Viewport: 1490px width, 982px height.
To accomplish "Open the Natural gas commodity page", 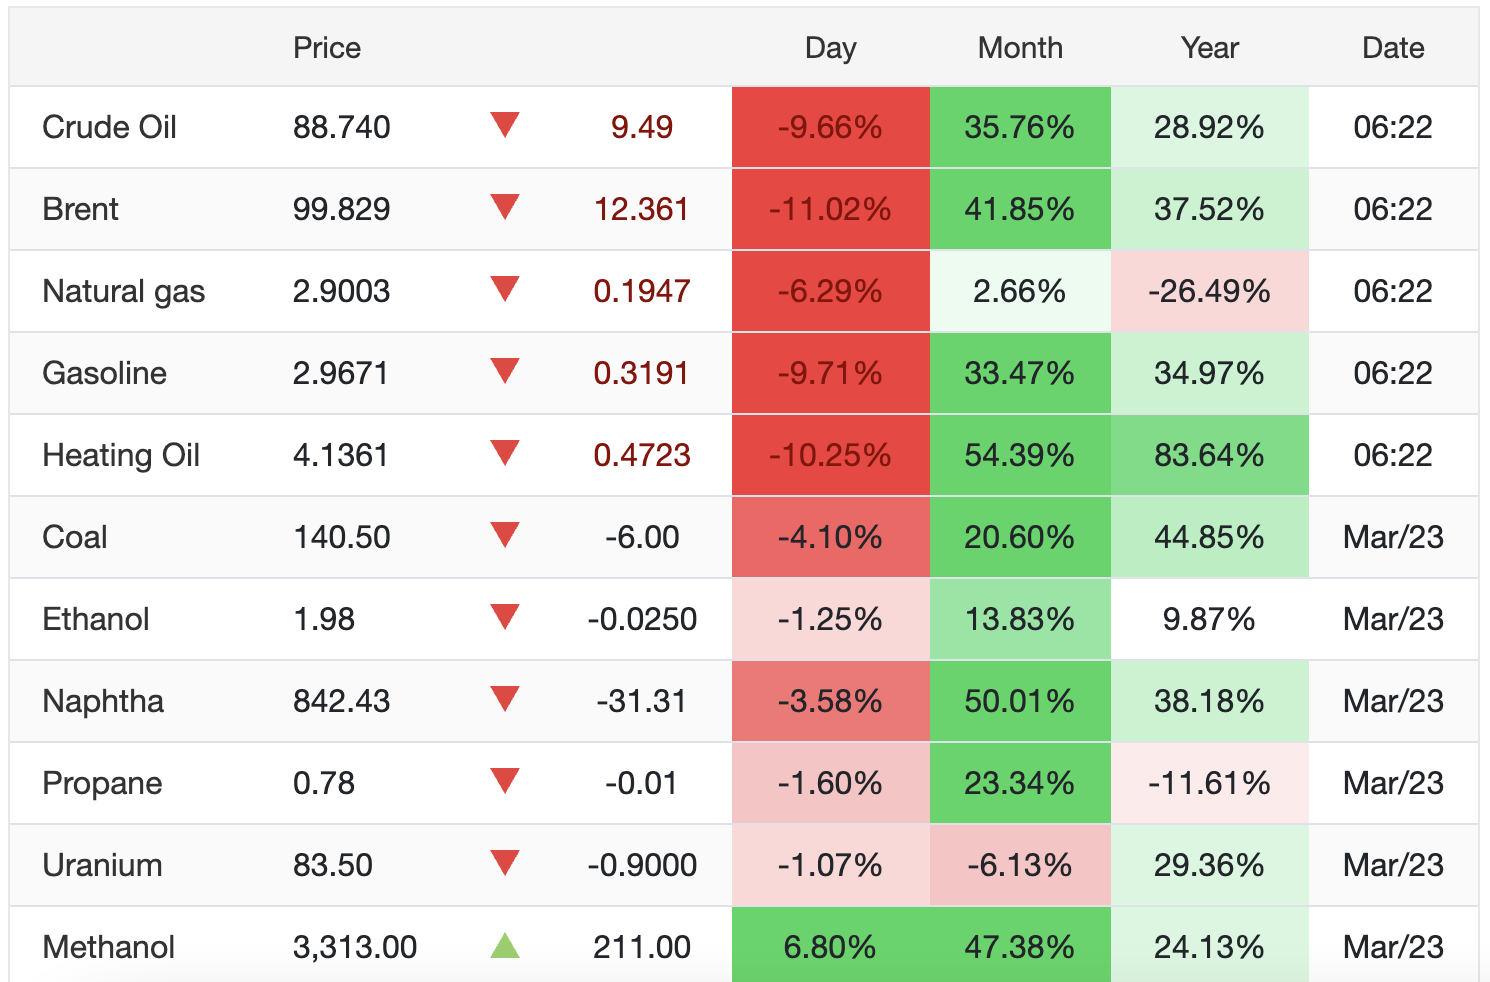I will [x=123, y=291].
